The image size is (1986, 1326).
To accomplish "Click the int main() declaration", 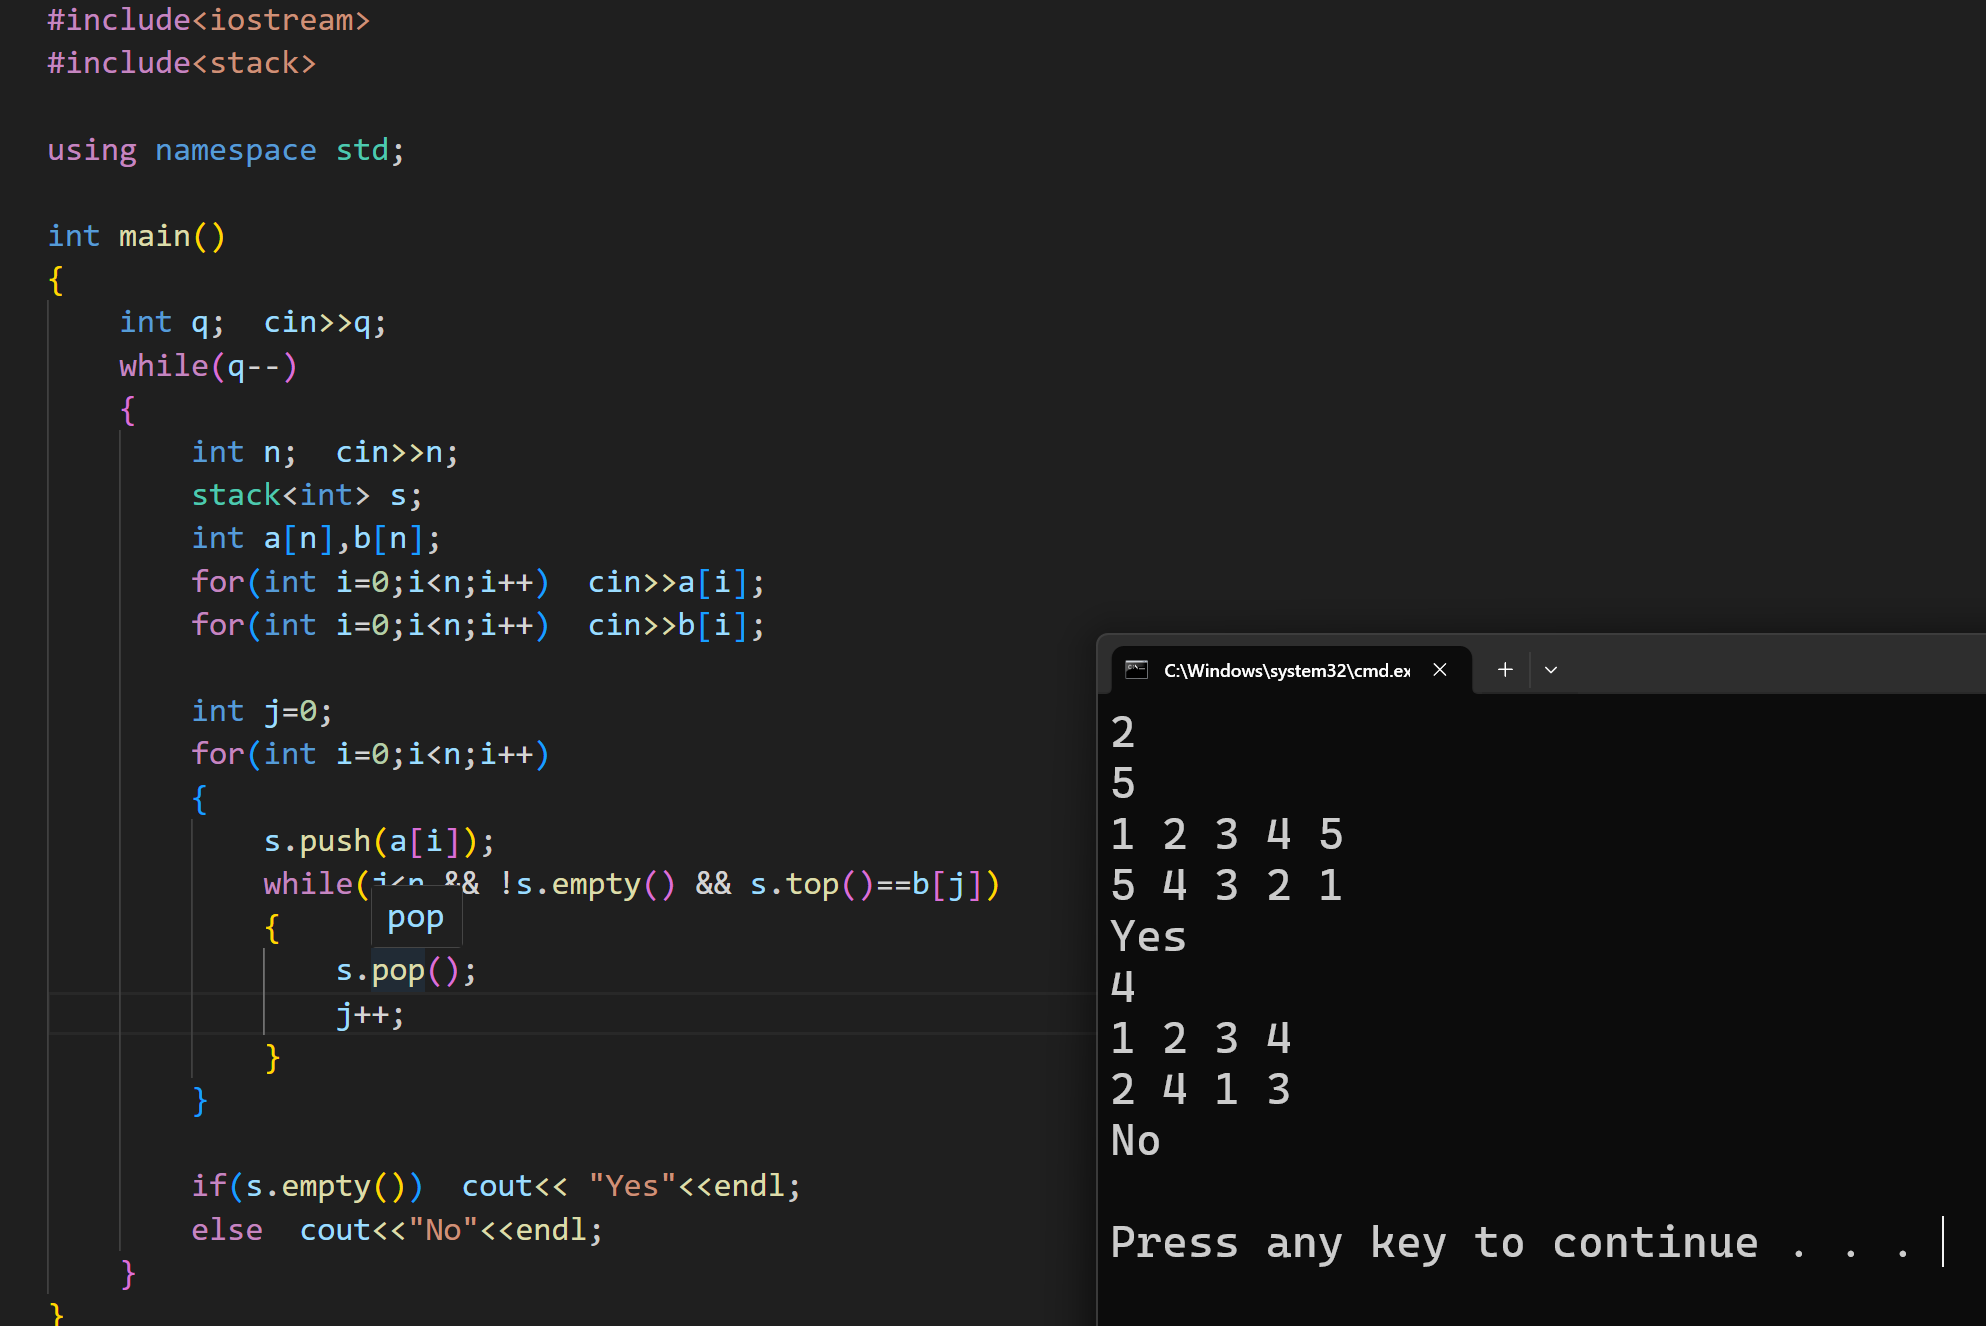I will pos(137,236).
